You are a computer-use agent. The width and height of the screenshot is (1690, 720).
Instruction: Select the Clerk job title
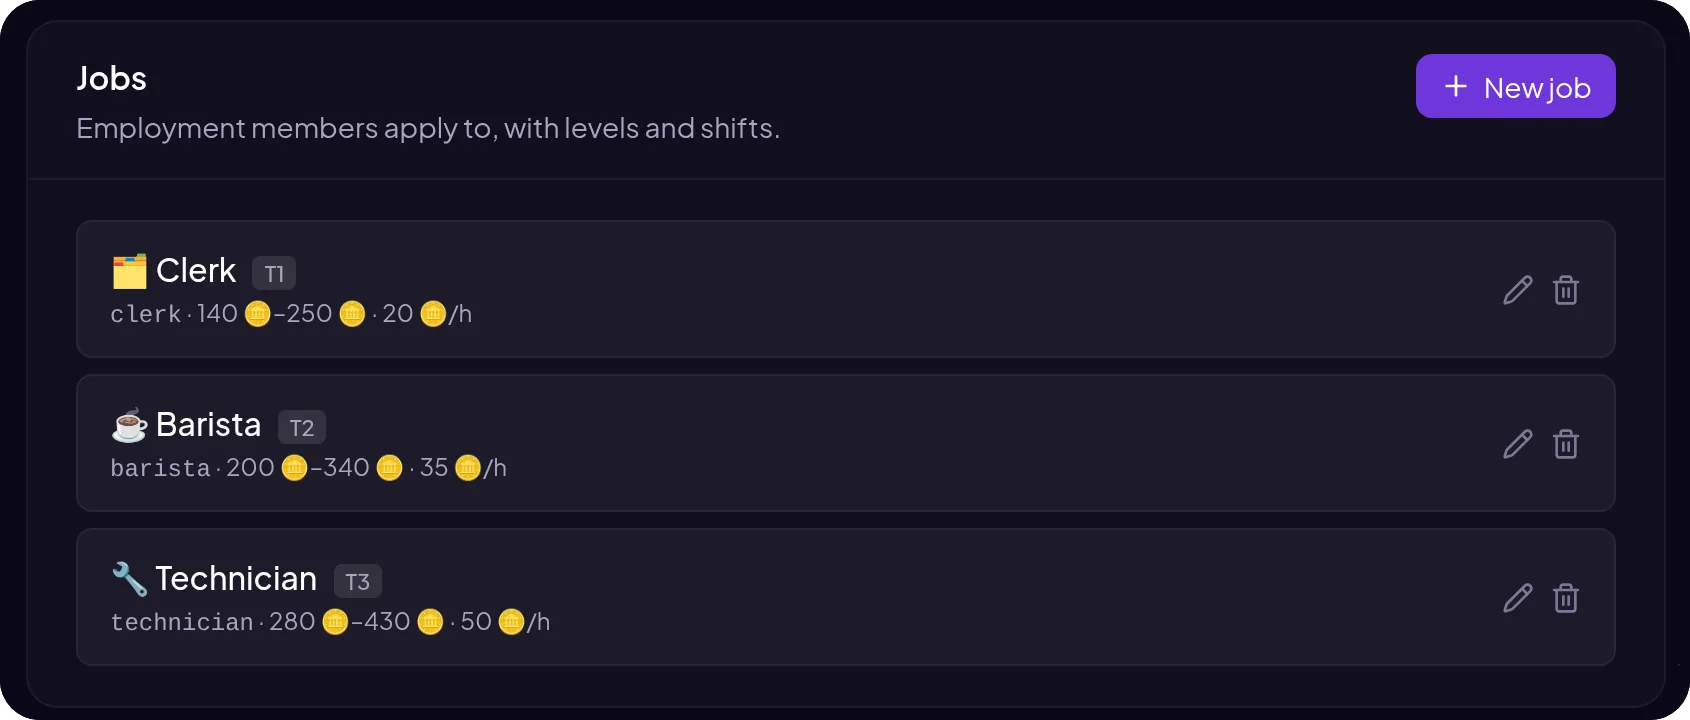[196, 271]
